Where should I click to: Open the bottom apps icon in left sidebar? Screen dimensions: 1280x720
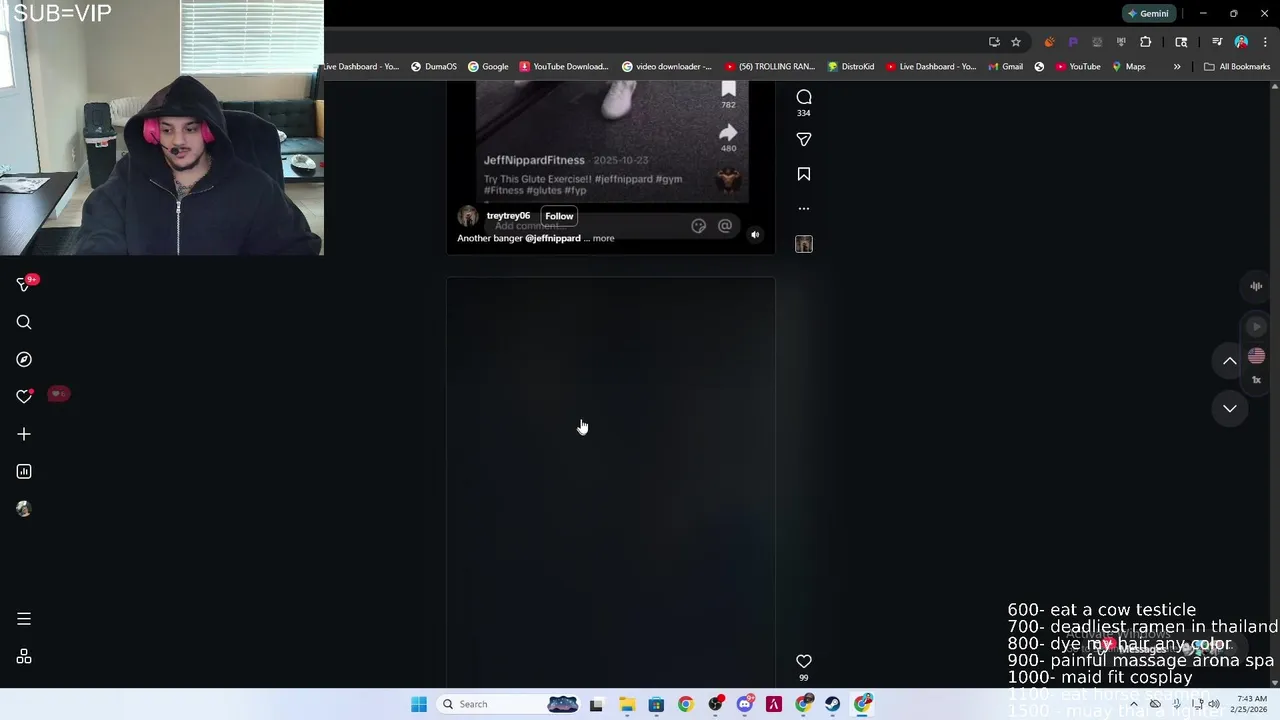point(24,657)
